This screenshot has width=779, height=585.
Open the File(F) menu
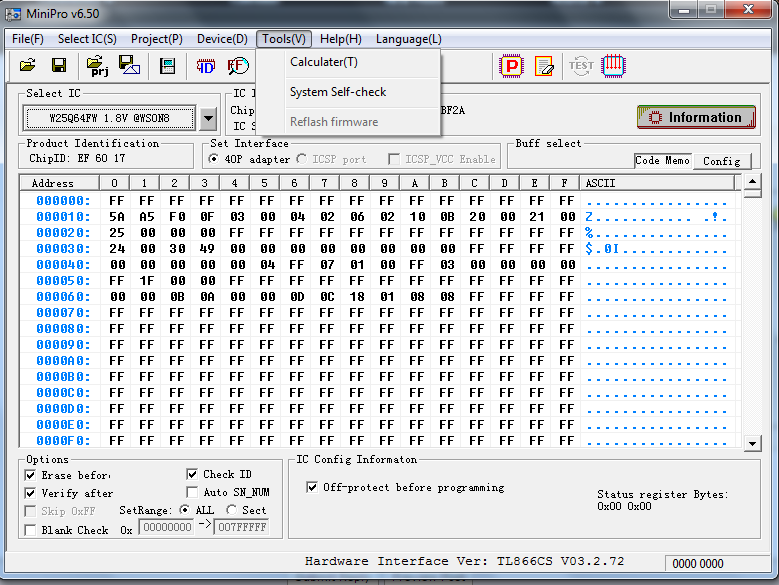tap(28, 39)
